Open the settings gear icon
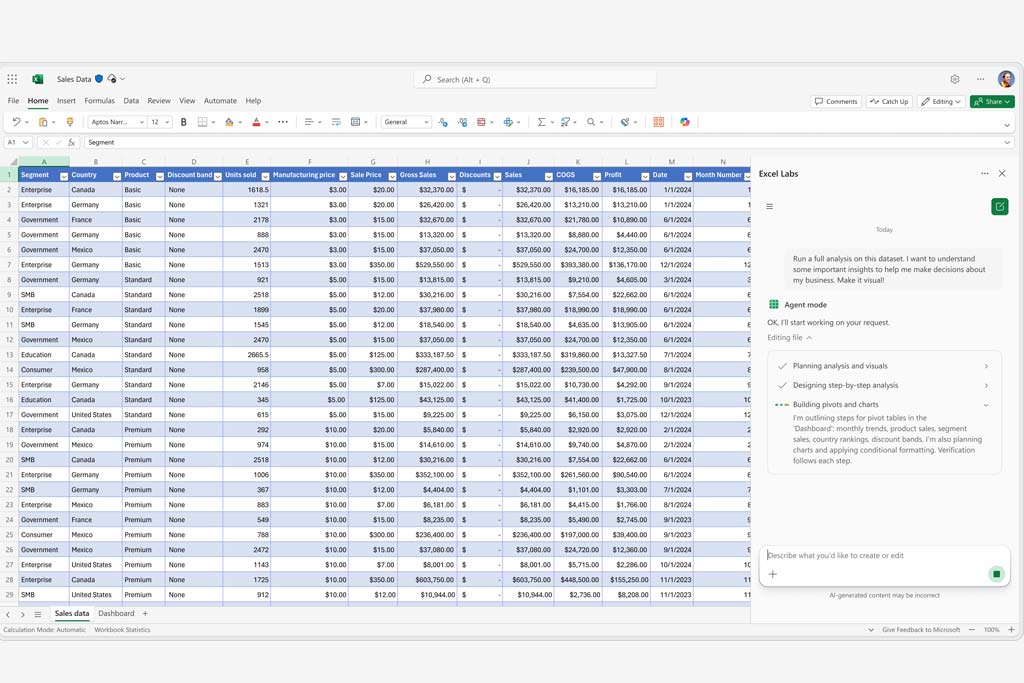This screenshot has width=1024, height=683. 955,79
